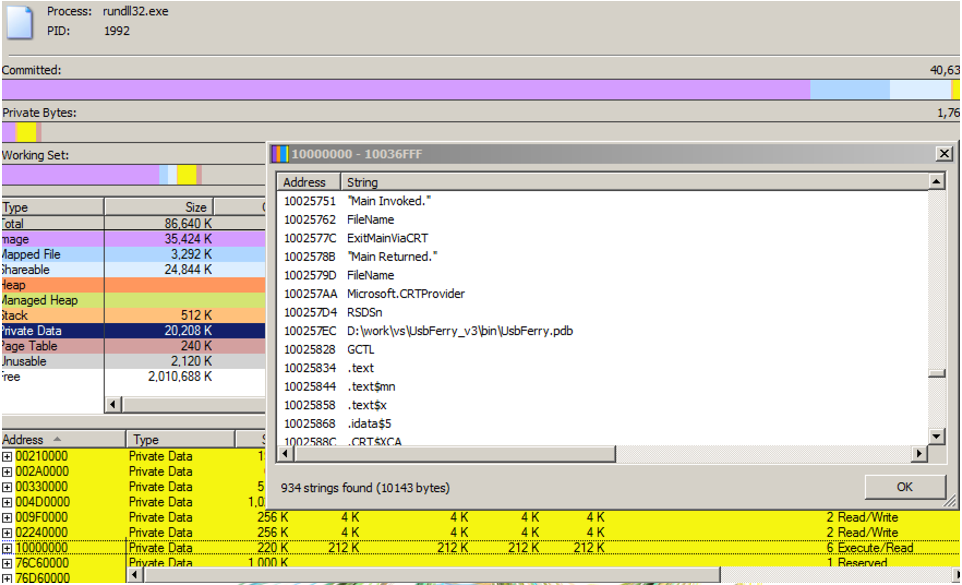Expand the 76C60000 memory region
This screenshot has width=962, height=585.
7,563
